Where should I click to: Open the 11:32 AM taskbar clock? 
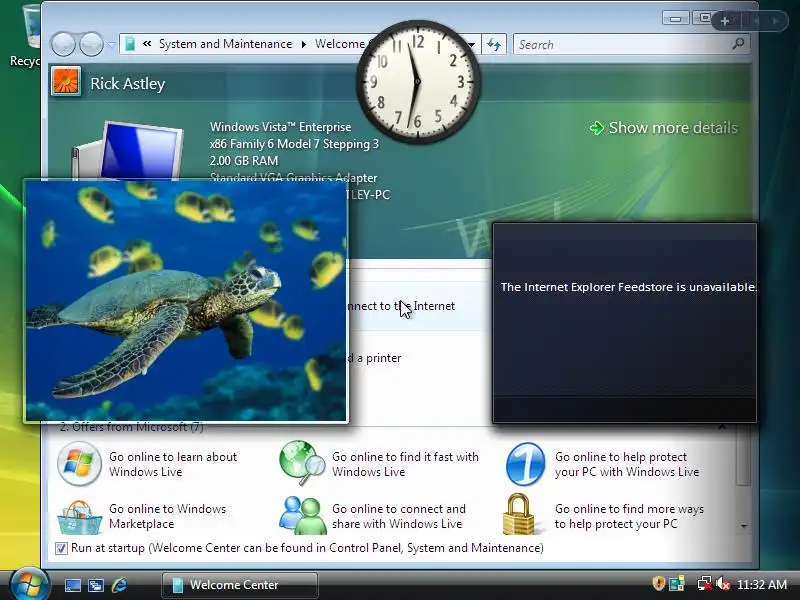point(762,585)
